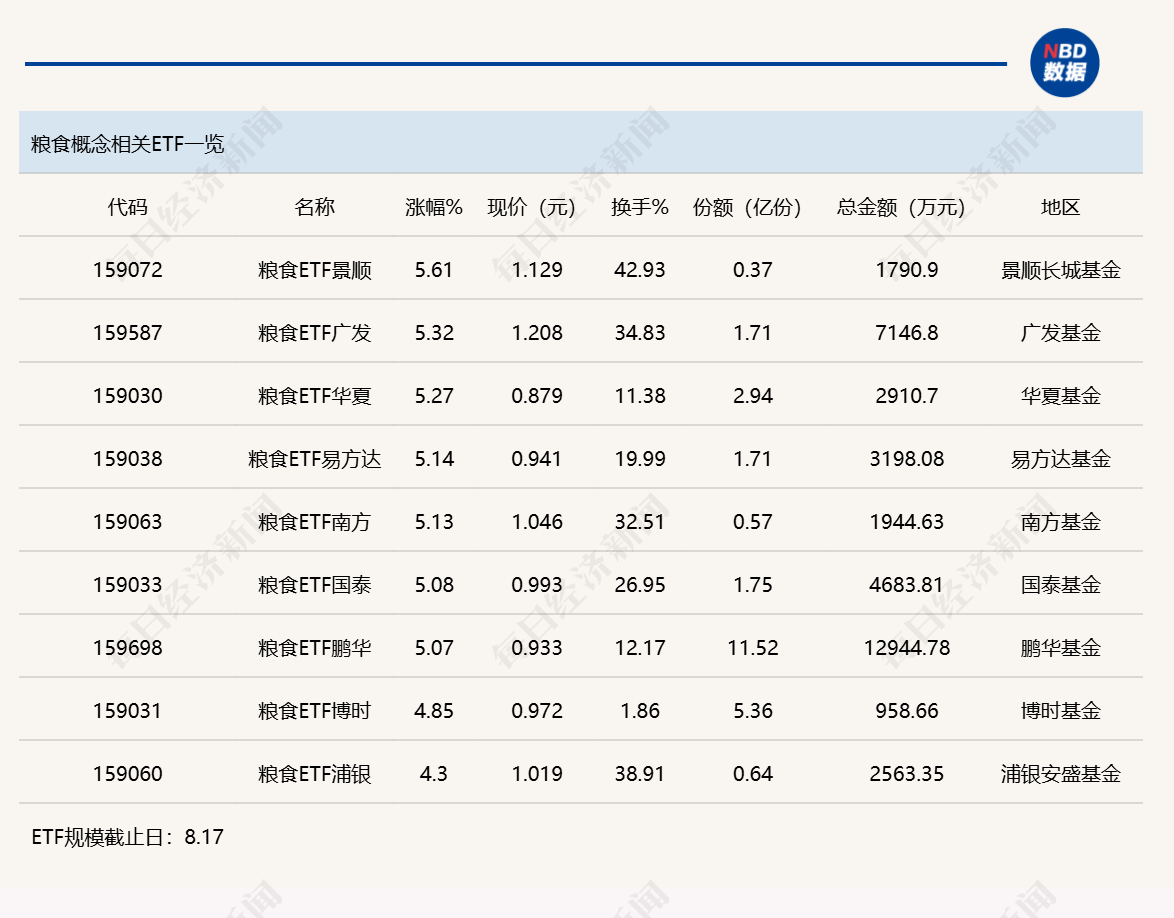Click 景顺长城基金 in the region column
The height and width of the screenshot is (918, 1174).
(1060, 270)
